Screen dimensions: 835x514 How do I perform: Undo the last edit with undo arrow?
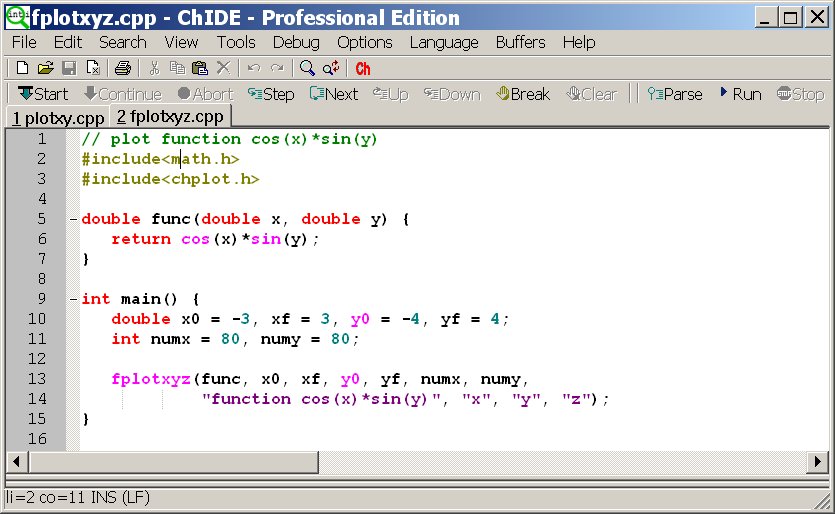[254, 68]
